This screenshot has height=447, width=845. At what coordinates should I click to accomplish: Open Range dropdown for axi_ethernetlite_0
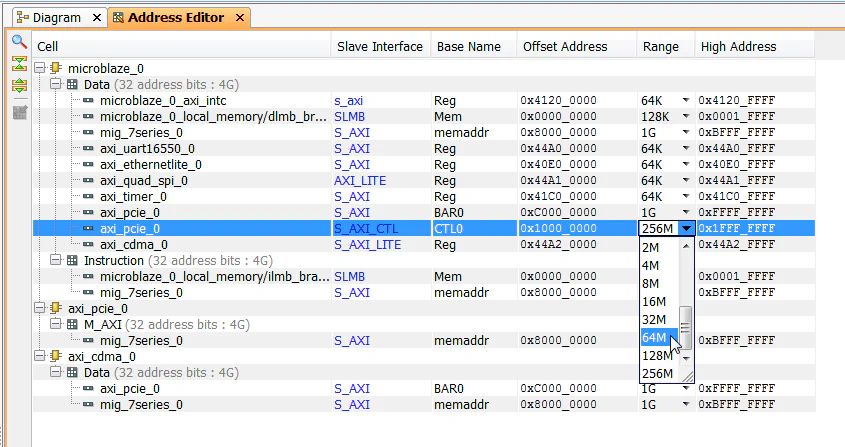coord(685,164)
